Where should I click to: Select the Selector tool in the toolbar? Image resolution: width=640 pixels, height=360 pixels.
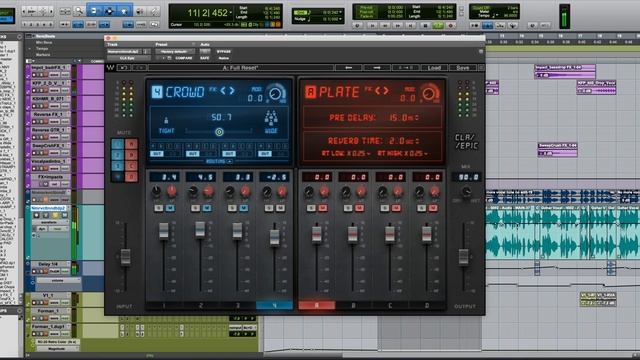[x=109, y=11]
